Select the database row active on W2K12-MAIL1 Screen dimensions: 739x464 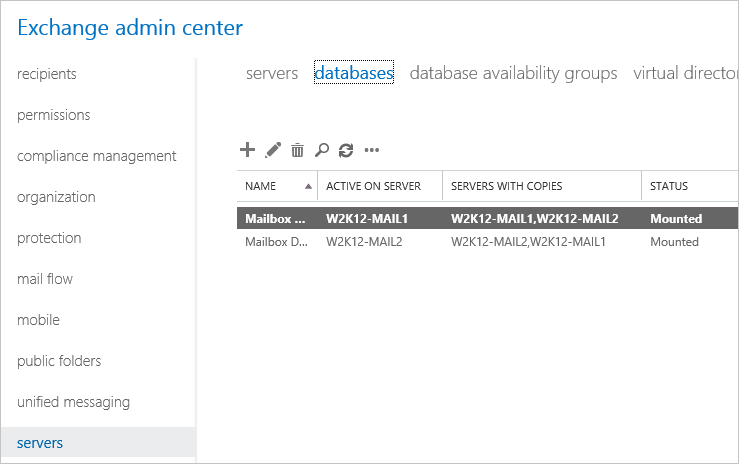[487, 218]
